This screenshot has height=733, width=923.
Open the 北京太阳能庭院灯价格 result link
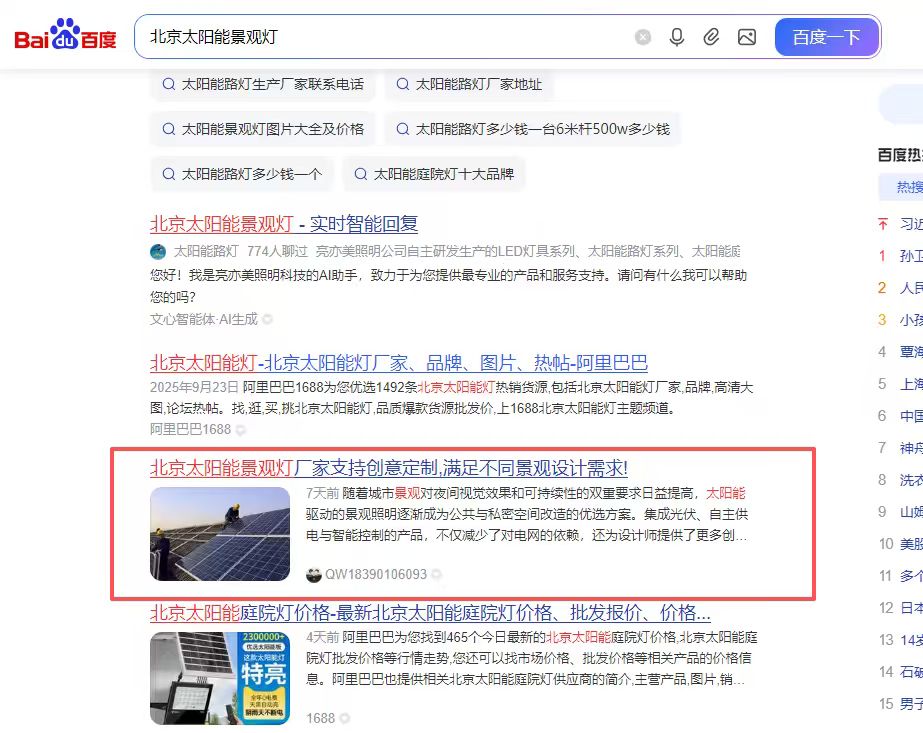coord(430,613)
